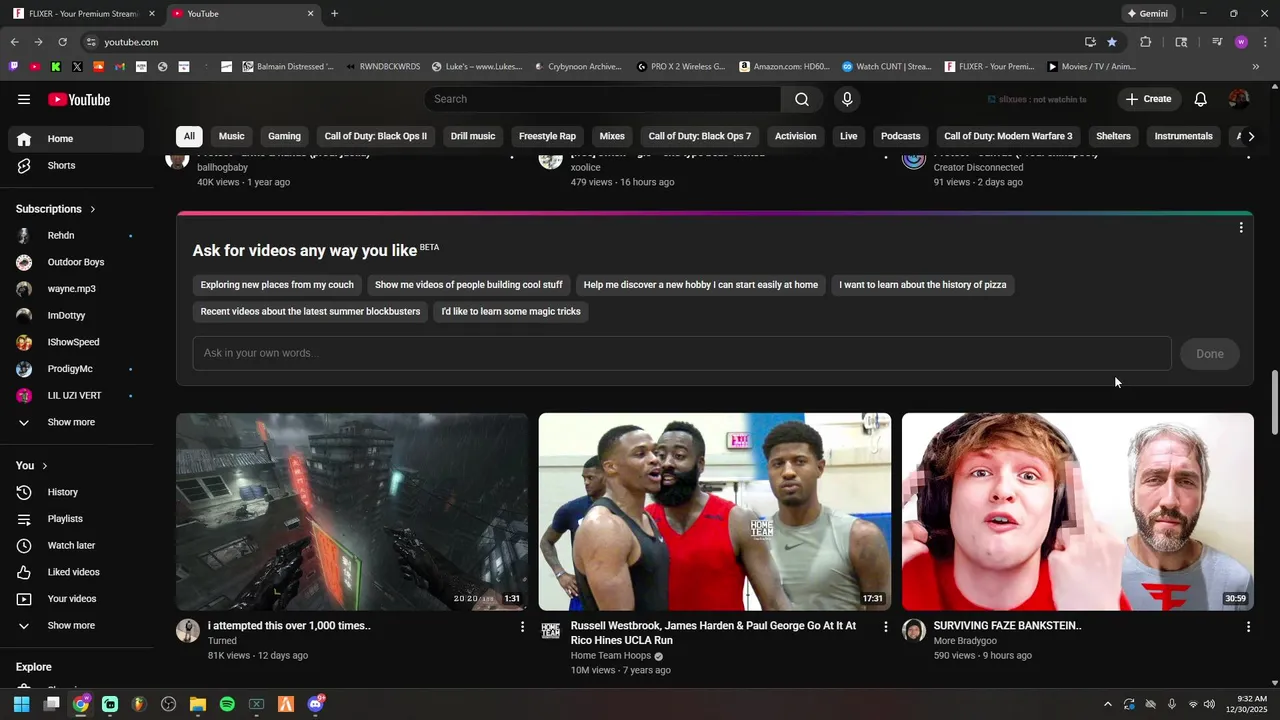Open the YouTube account avatar menu
This screenshot has width=1280, height=720.
coord(1239,99)
